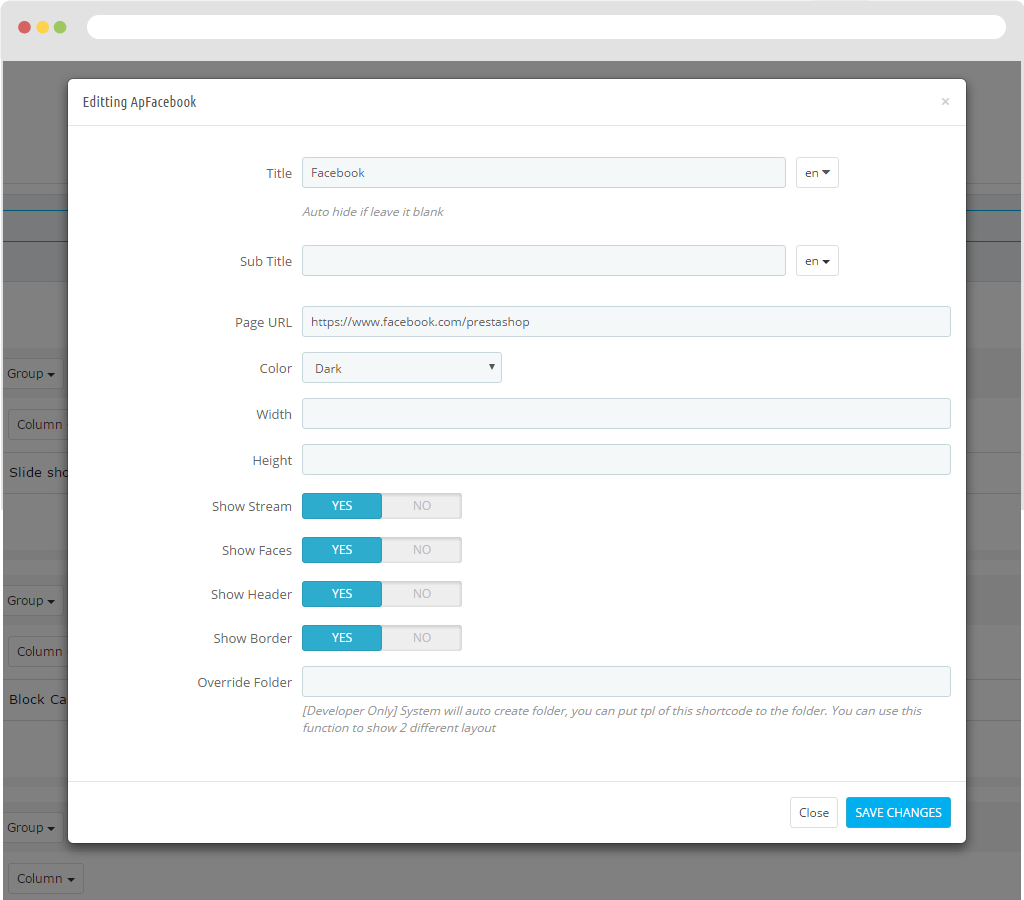Viewport: 1024px width, 900px height.
Task: Open the Title language dropdown
Action: click(x=817, y=172)
